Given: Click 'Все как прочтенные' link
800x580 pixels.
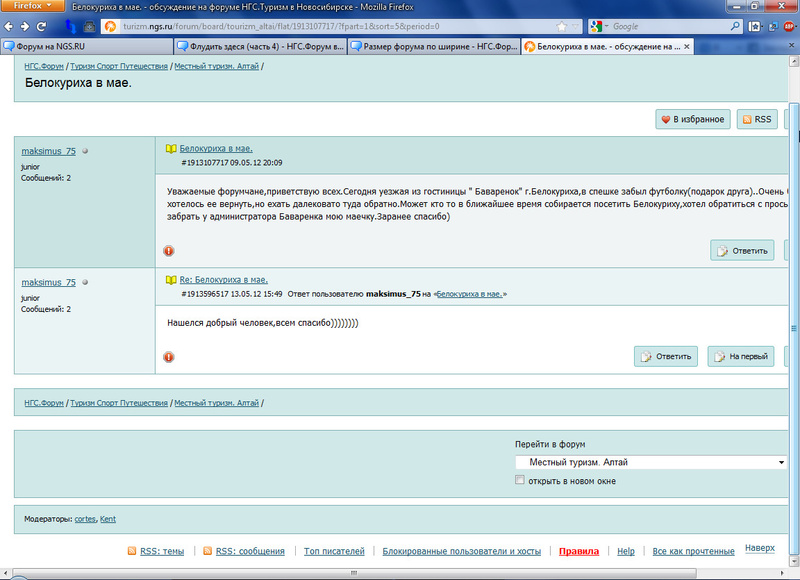Looking at the screenshot, I should pos(693,551).
